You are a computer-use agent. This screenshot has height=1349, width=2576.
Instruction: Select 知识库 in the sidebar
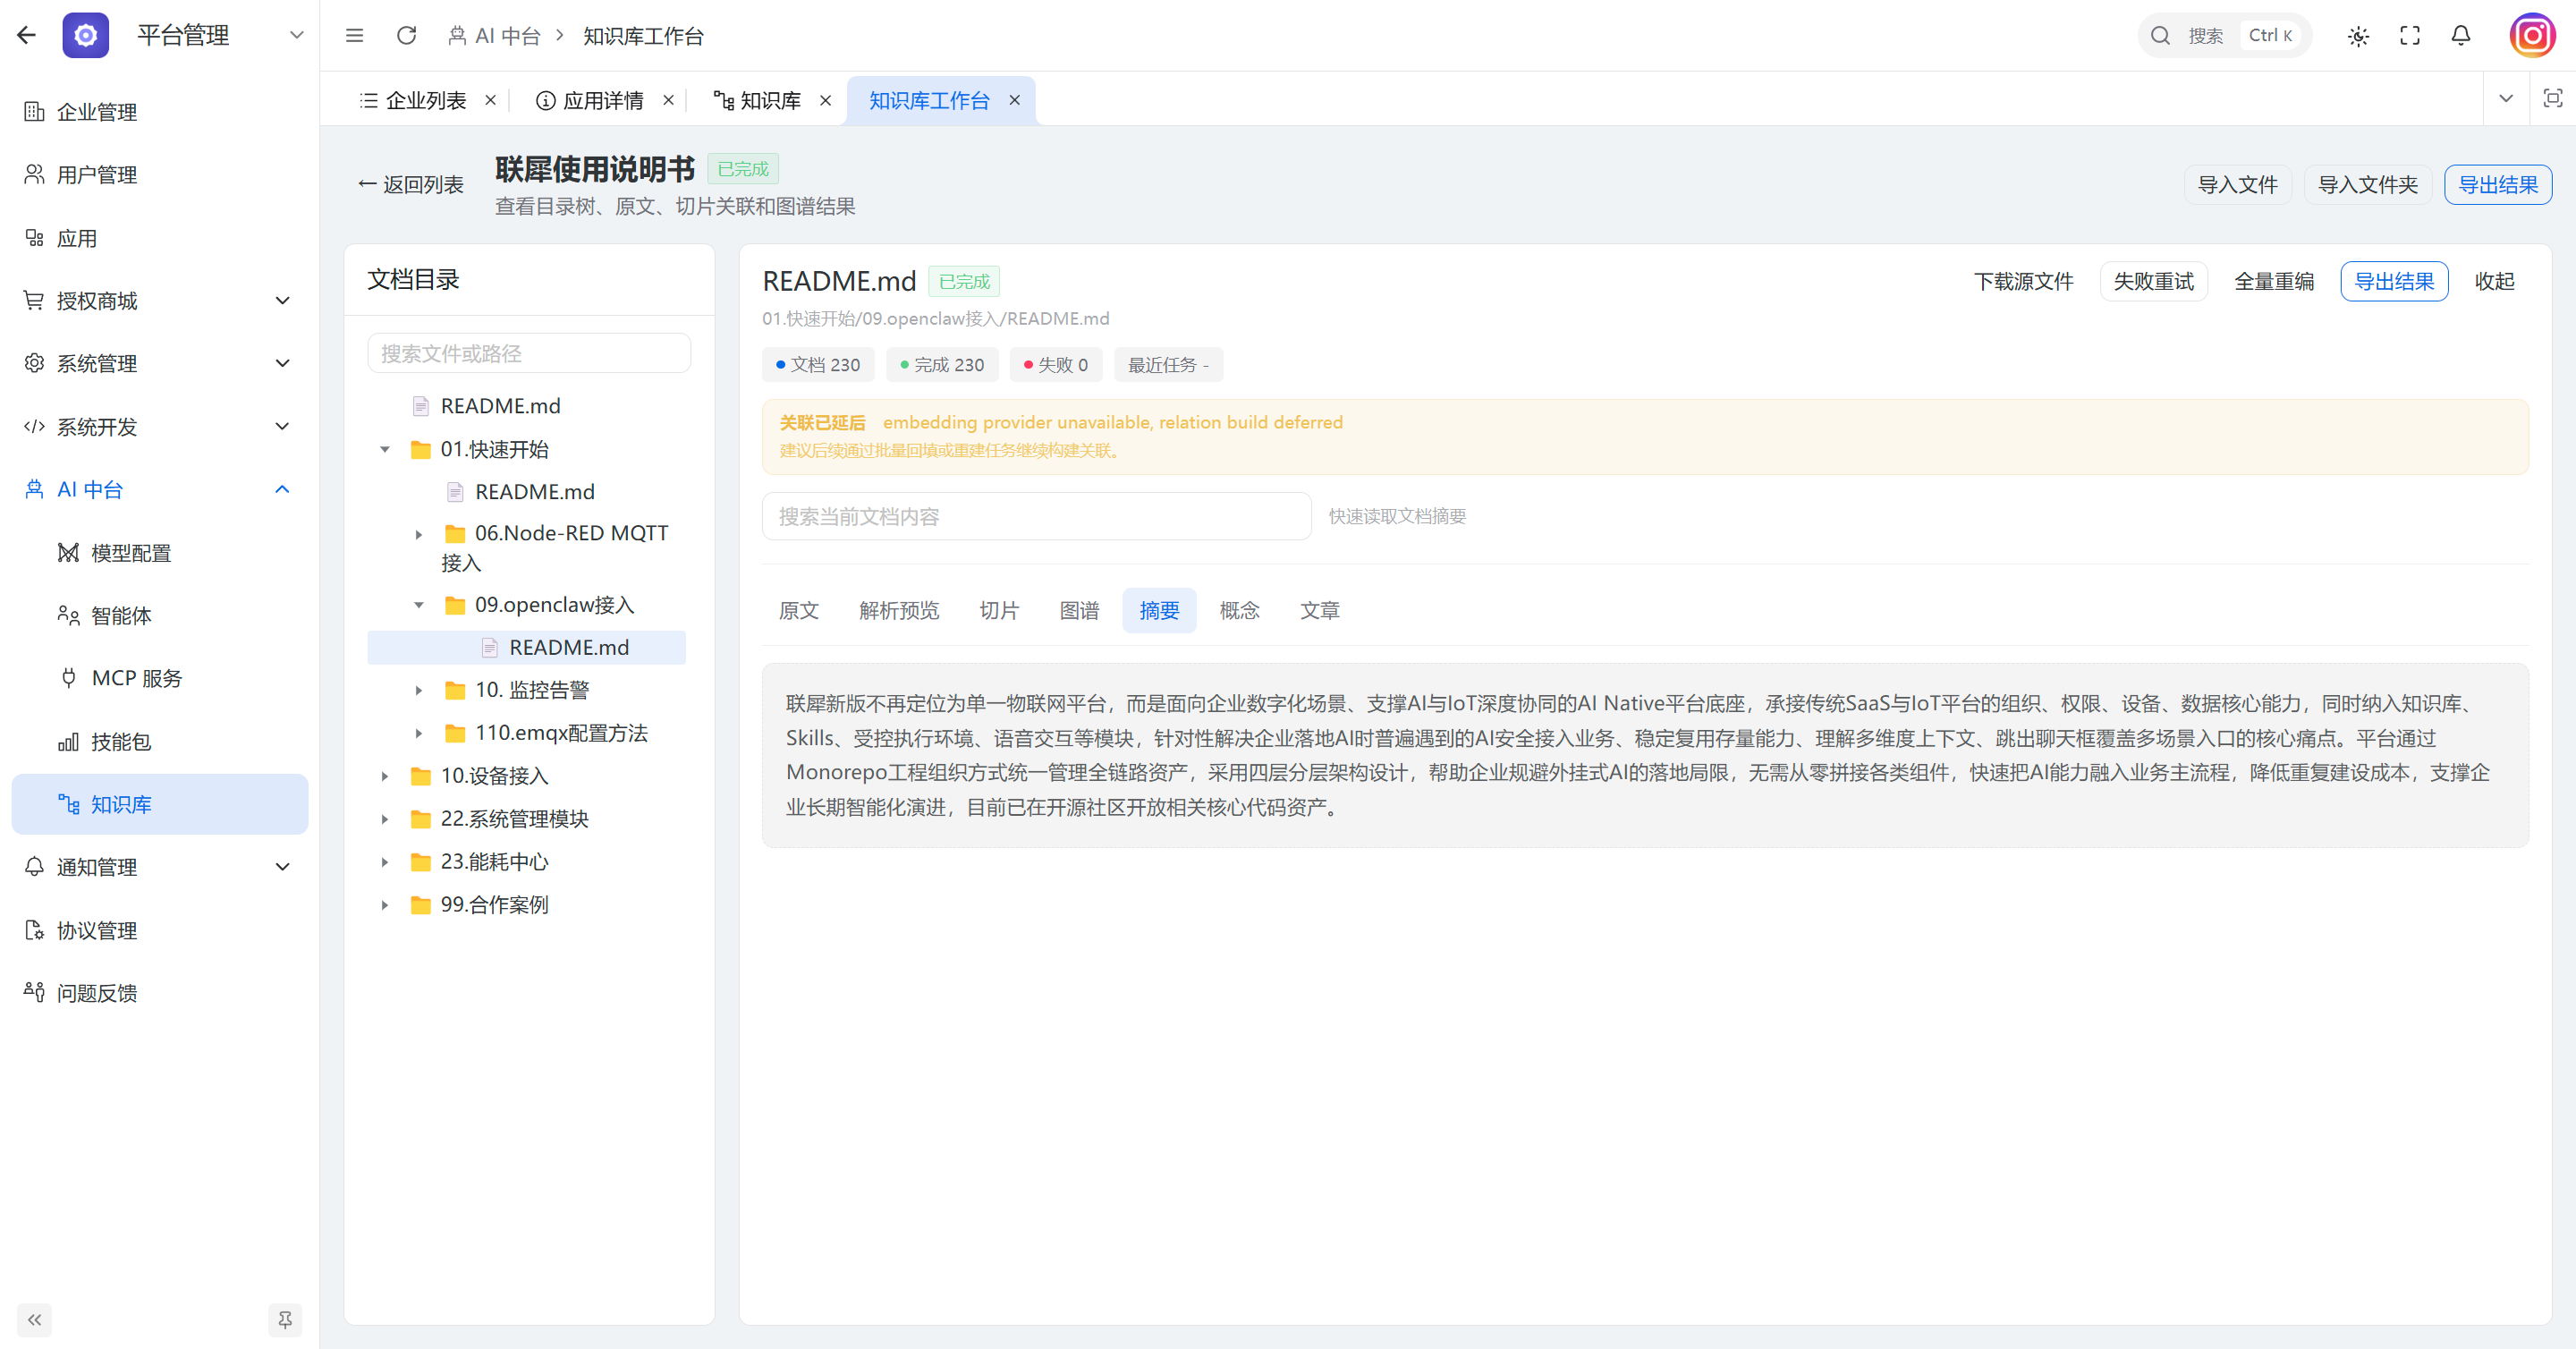160,804
